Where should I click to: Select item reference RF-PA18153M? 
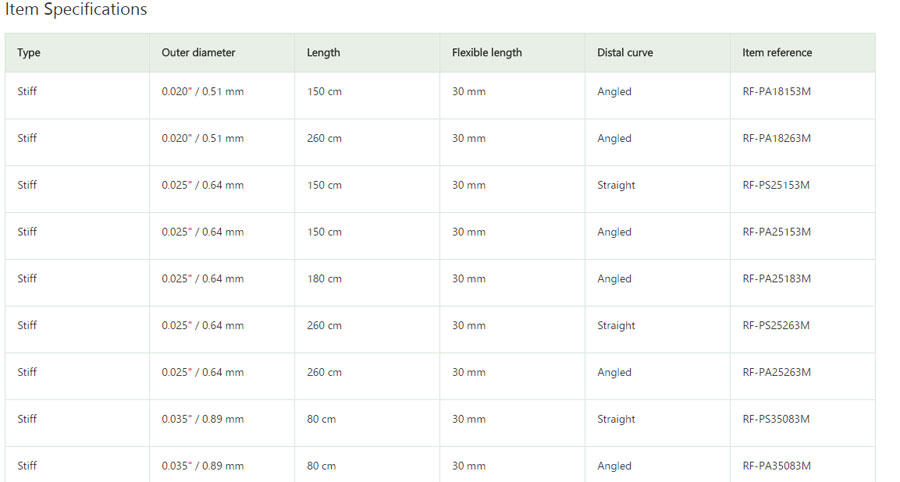tap(776, 92)
